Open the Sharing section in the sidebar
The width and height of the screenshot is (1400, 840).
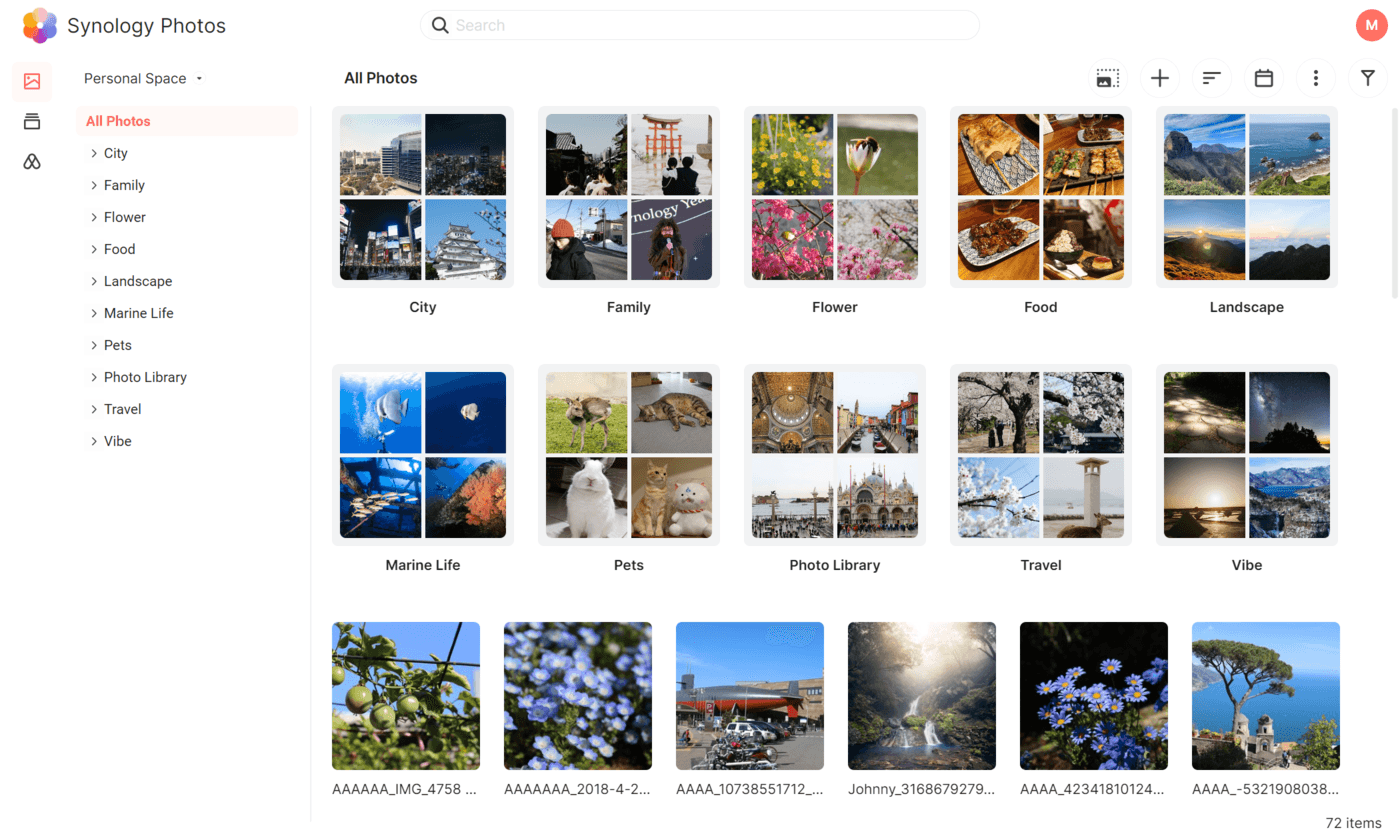point(31,161)
